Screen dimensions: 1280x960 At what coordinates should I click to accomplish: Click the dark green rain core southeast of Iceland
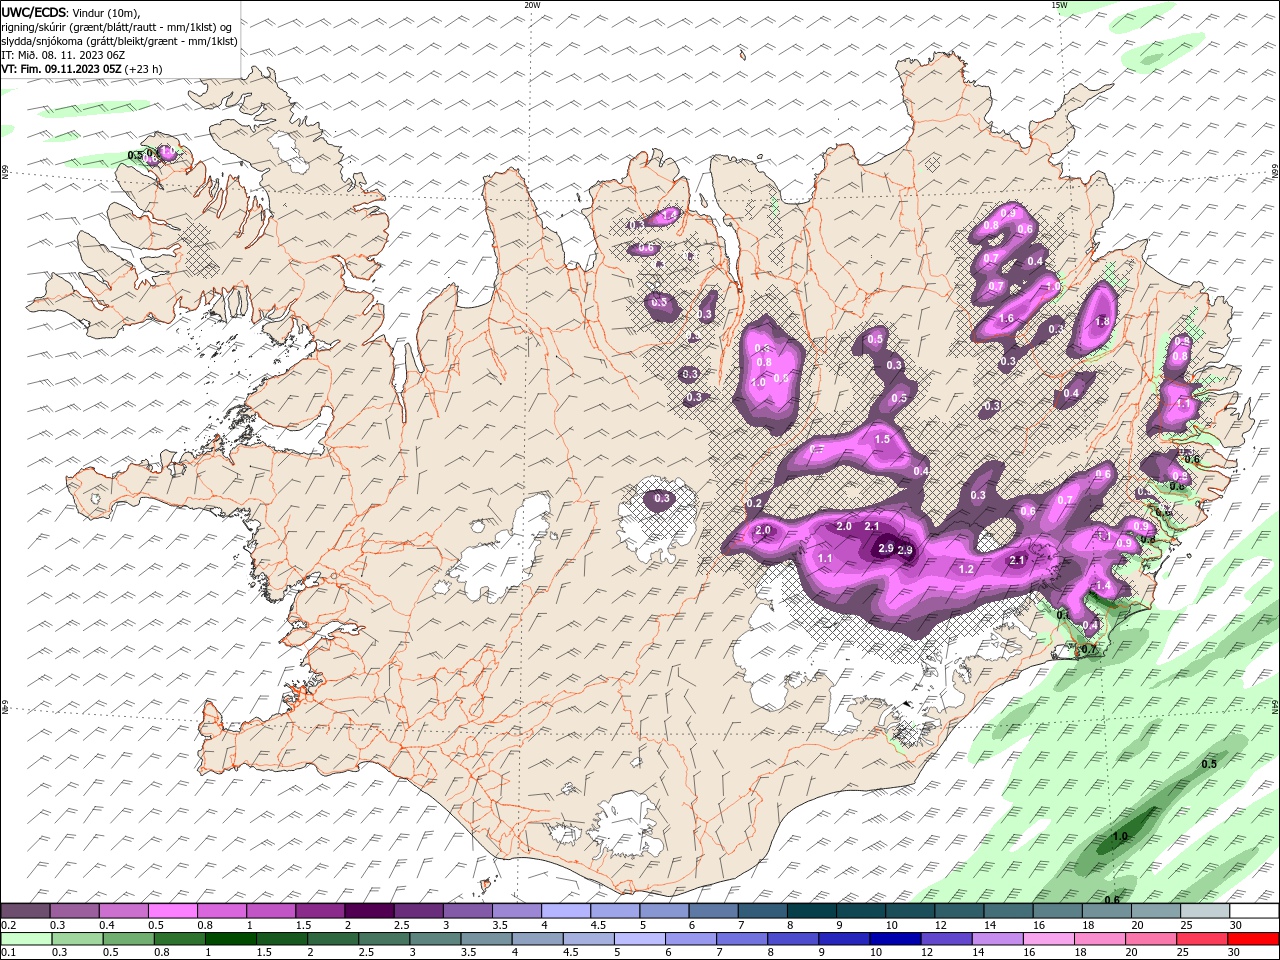tap(1125, 835)
